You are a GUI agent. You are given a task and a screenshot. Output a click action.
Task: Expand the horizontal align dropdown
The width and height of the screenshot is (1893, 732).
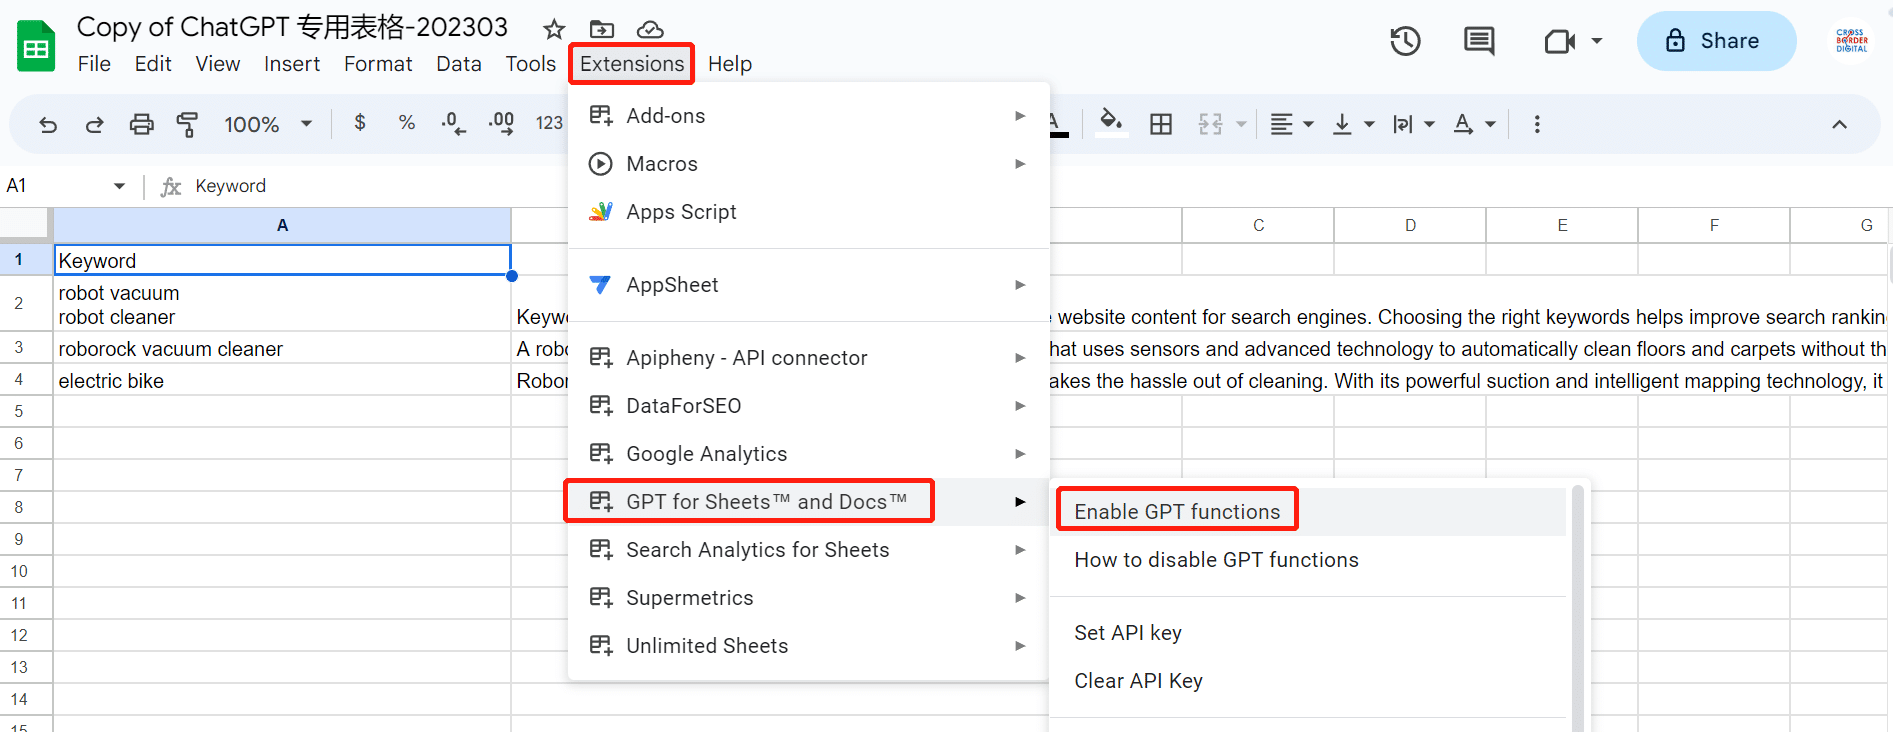pos(1291,124)
